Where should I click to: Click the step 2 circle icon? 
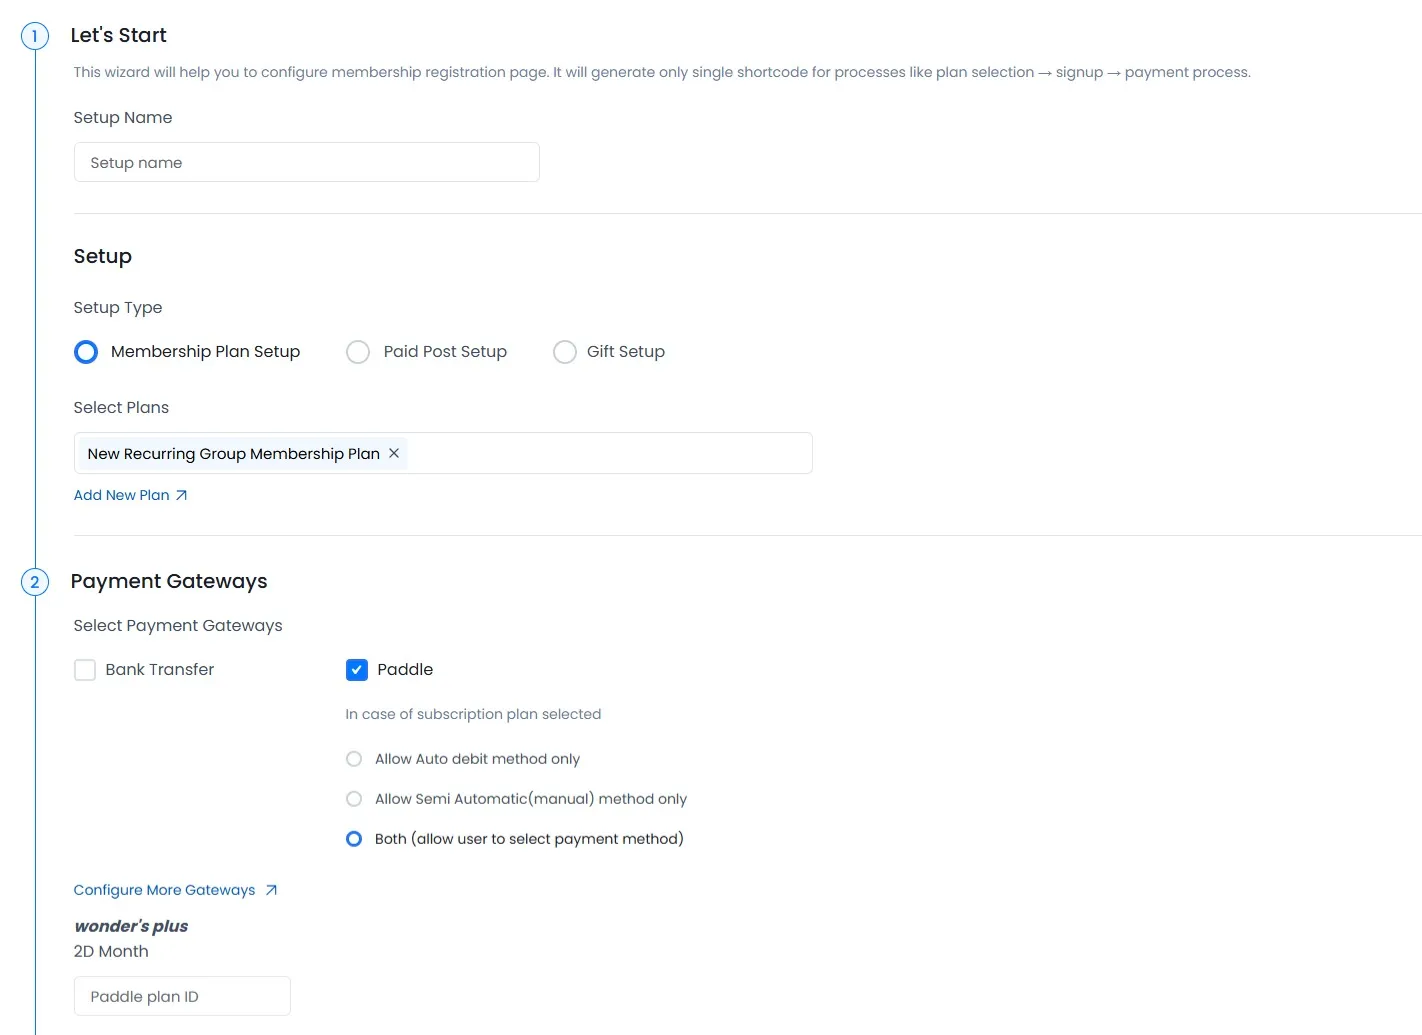coord(35,582)
